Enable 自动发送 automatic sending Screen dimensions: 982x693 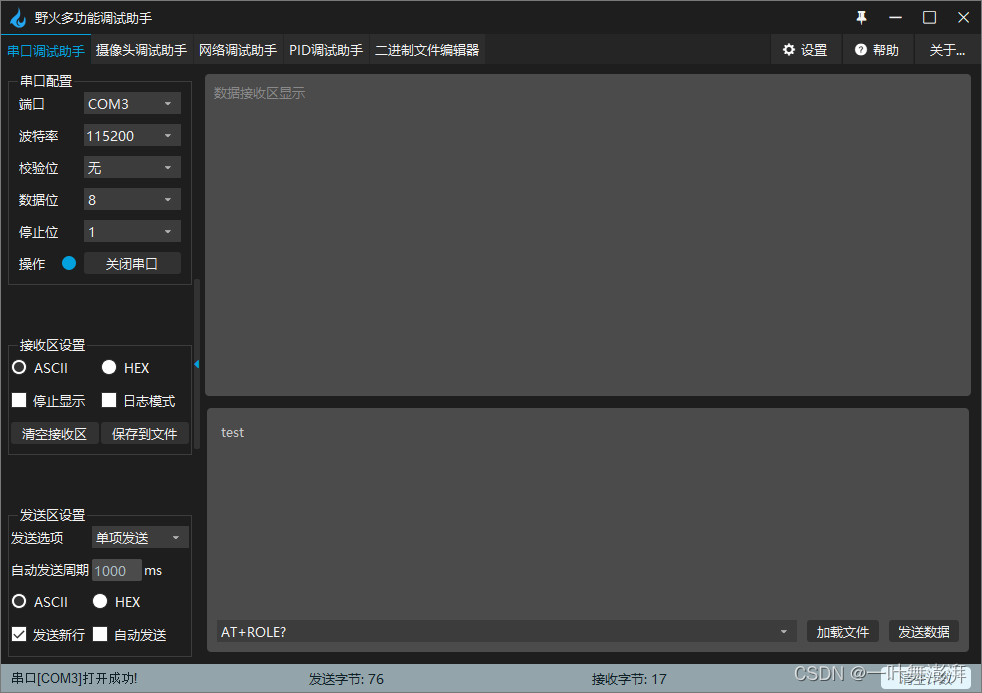point(100,634)
